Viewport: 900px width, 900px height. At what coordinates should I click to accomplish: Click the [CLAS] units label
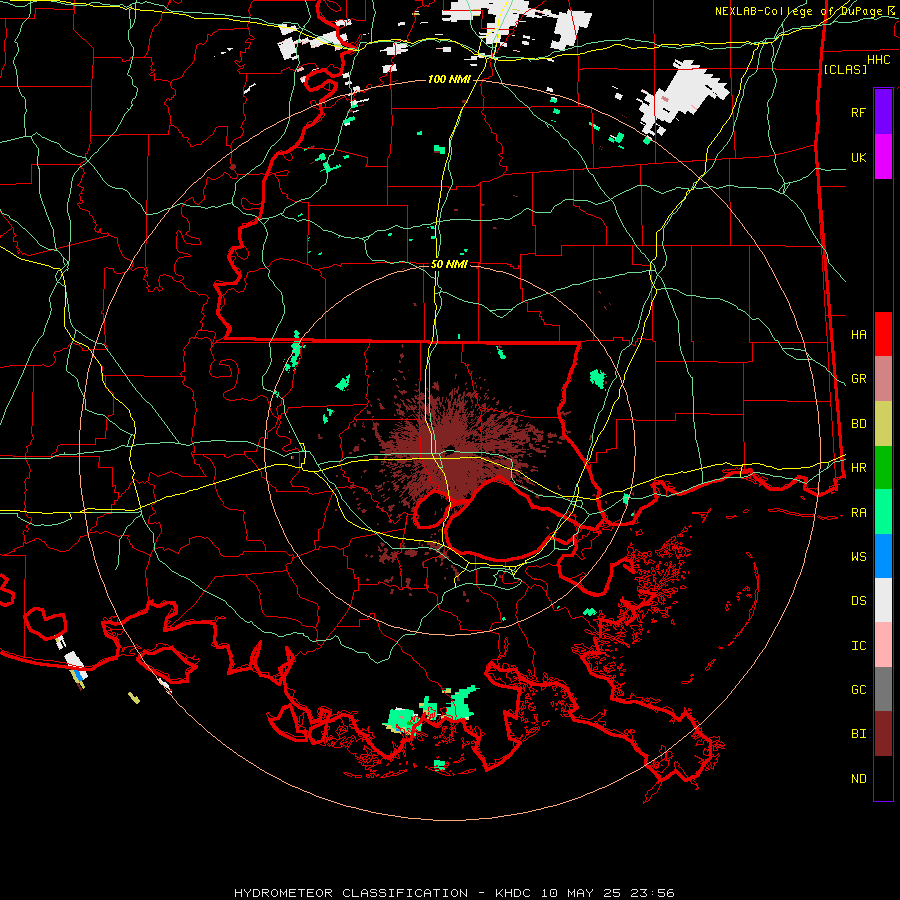pyautogui.click(x=845, y=69)
